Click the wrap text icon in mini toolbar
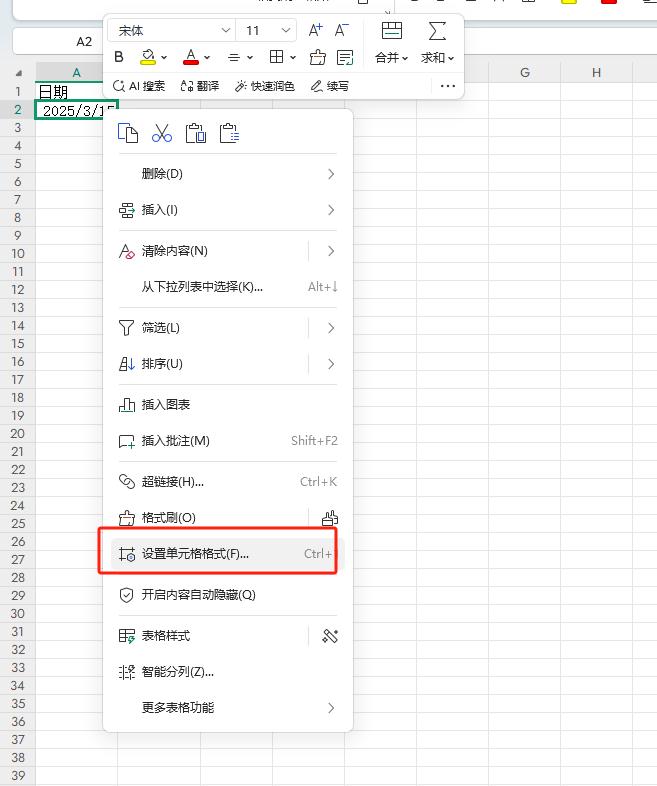Image resolution: width=657 pixels, height=786 pixels. [345, 57]
